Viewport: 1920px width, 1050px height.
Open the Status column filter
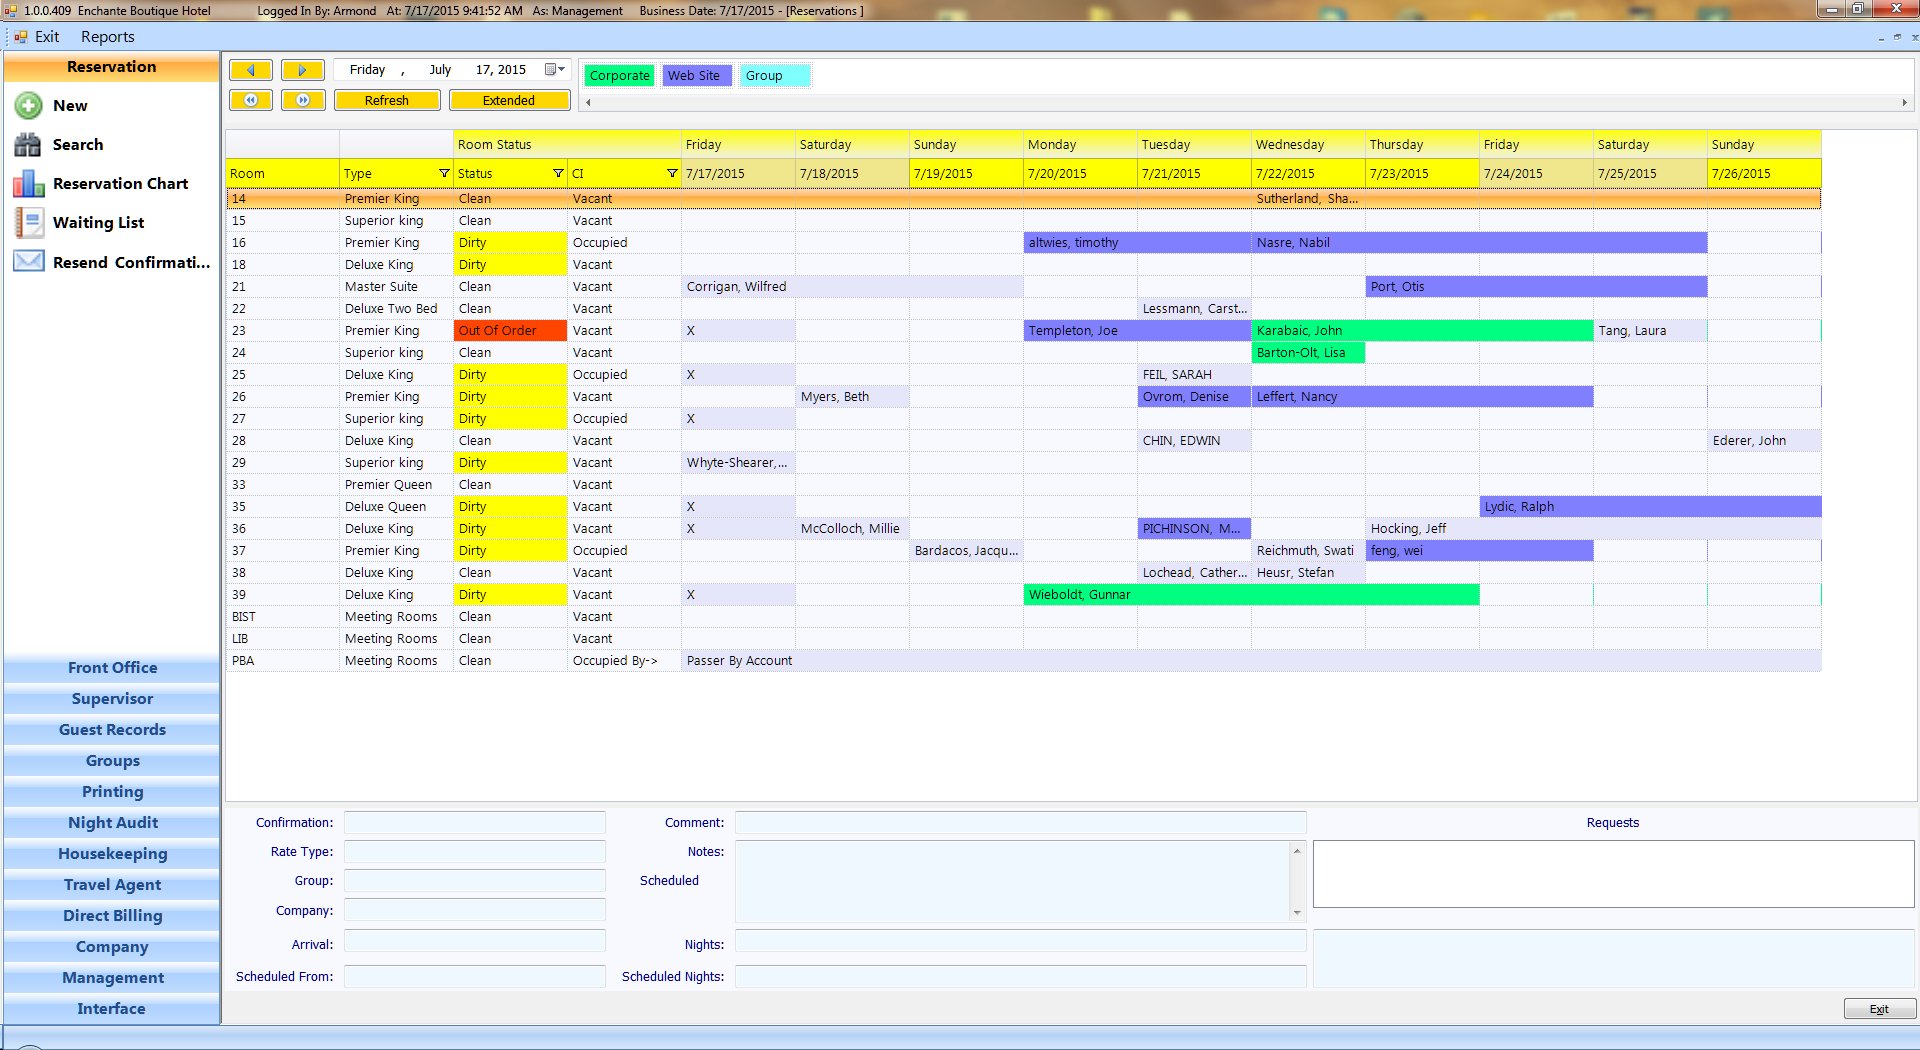tap(558, 173)
